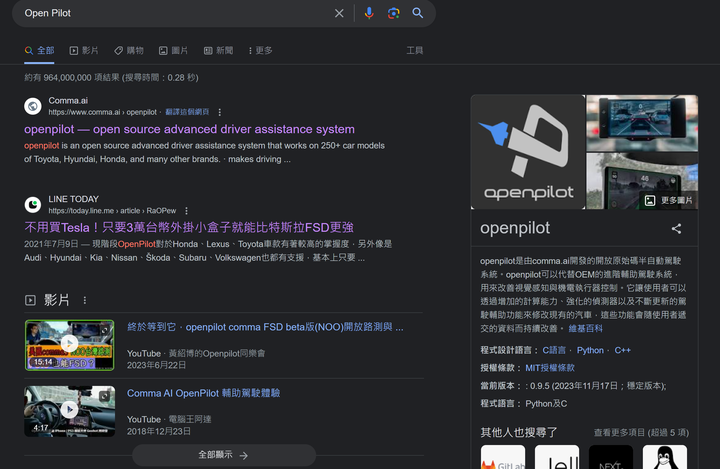This screenshot has height=469, width=720.
Task: Click the 當前版本 0.9.5 text
Action: (x=573, y=386)
